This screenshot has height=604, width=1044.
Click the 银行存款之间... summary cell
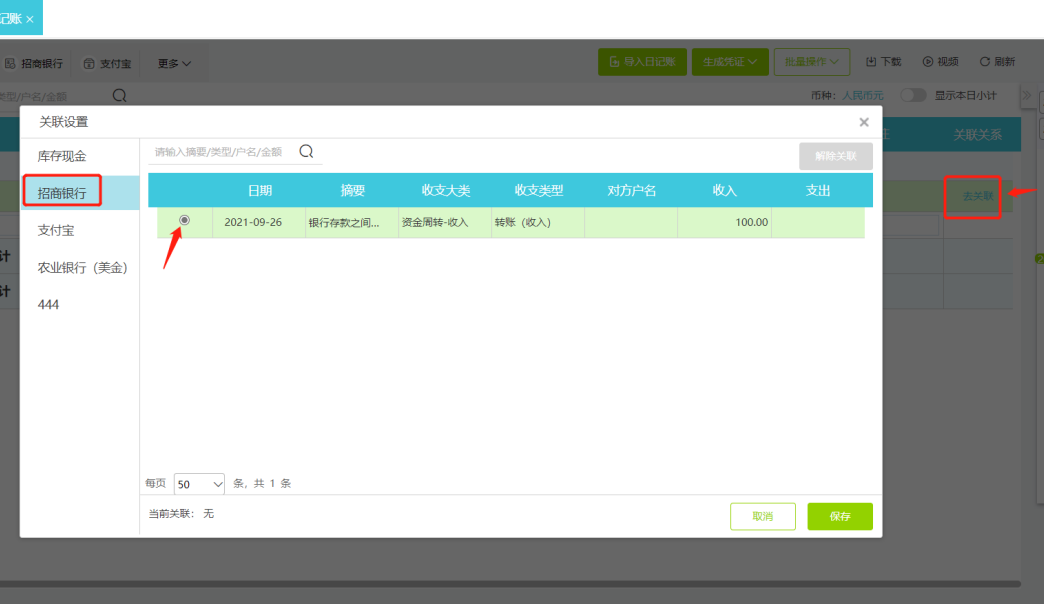tap(352, 222)
